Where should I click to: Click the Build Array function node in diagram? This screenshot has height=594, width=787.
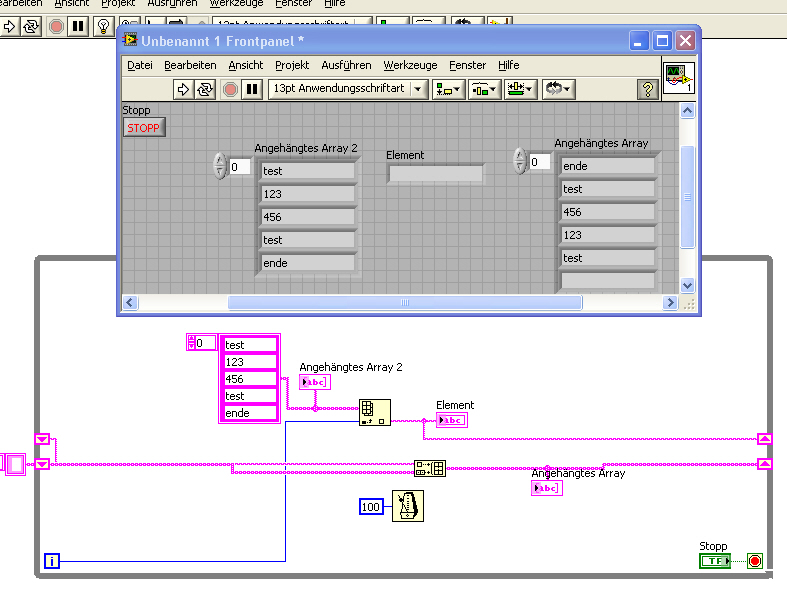[430, 468]
